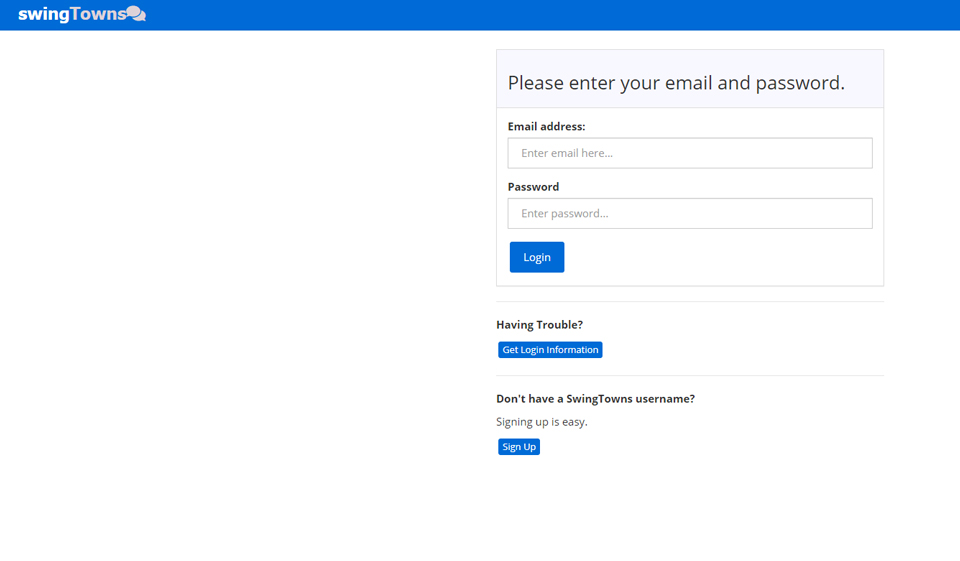Click empty area of blue header bar

[550, 15]
